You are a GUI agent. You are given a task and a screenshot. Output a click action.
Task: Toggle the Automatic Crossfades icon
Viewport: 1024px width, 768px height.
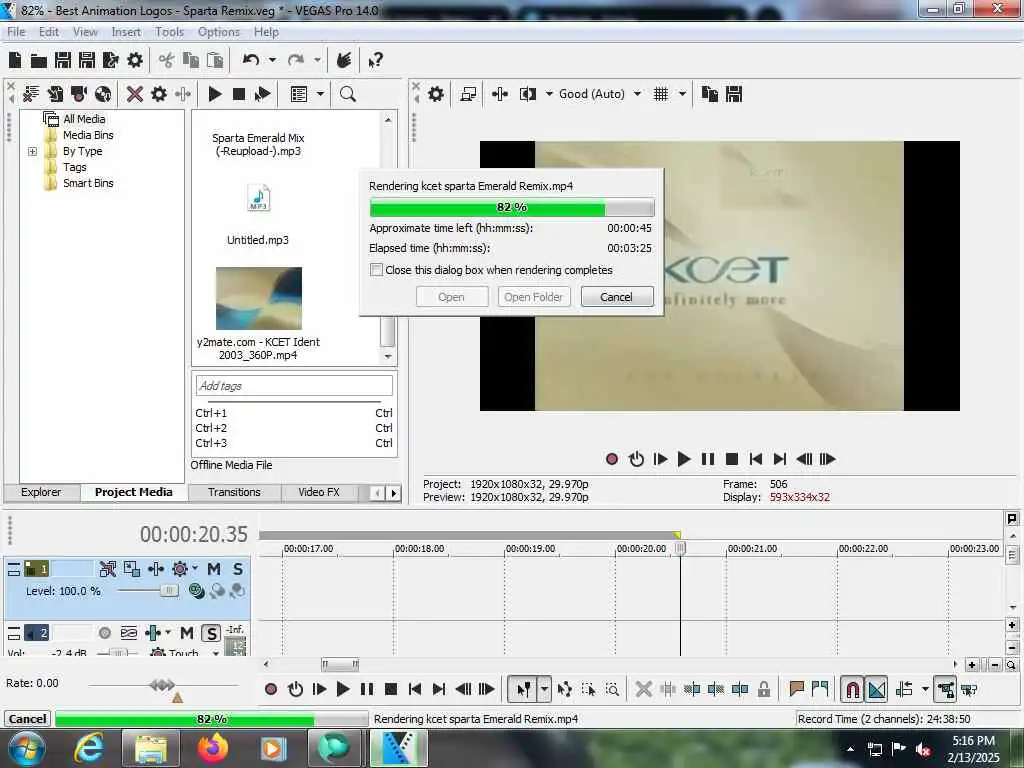pos(876,689)
